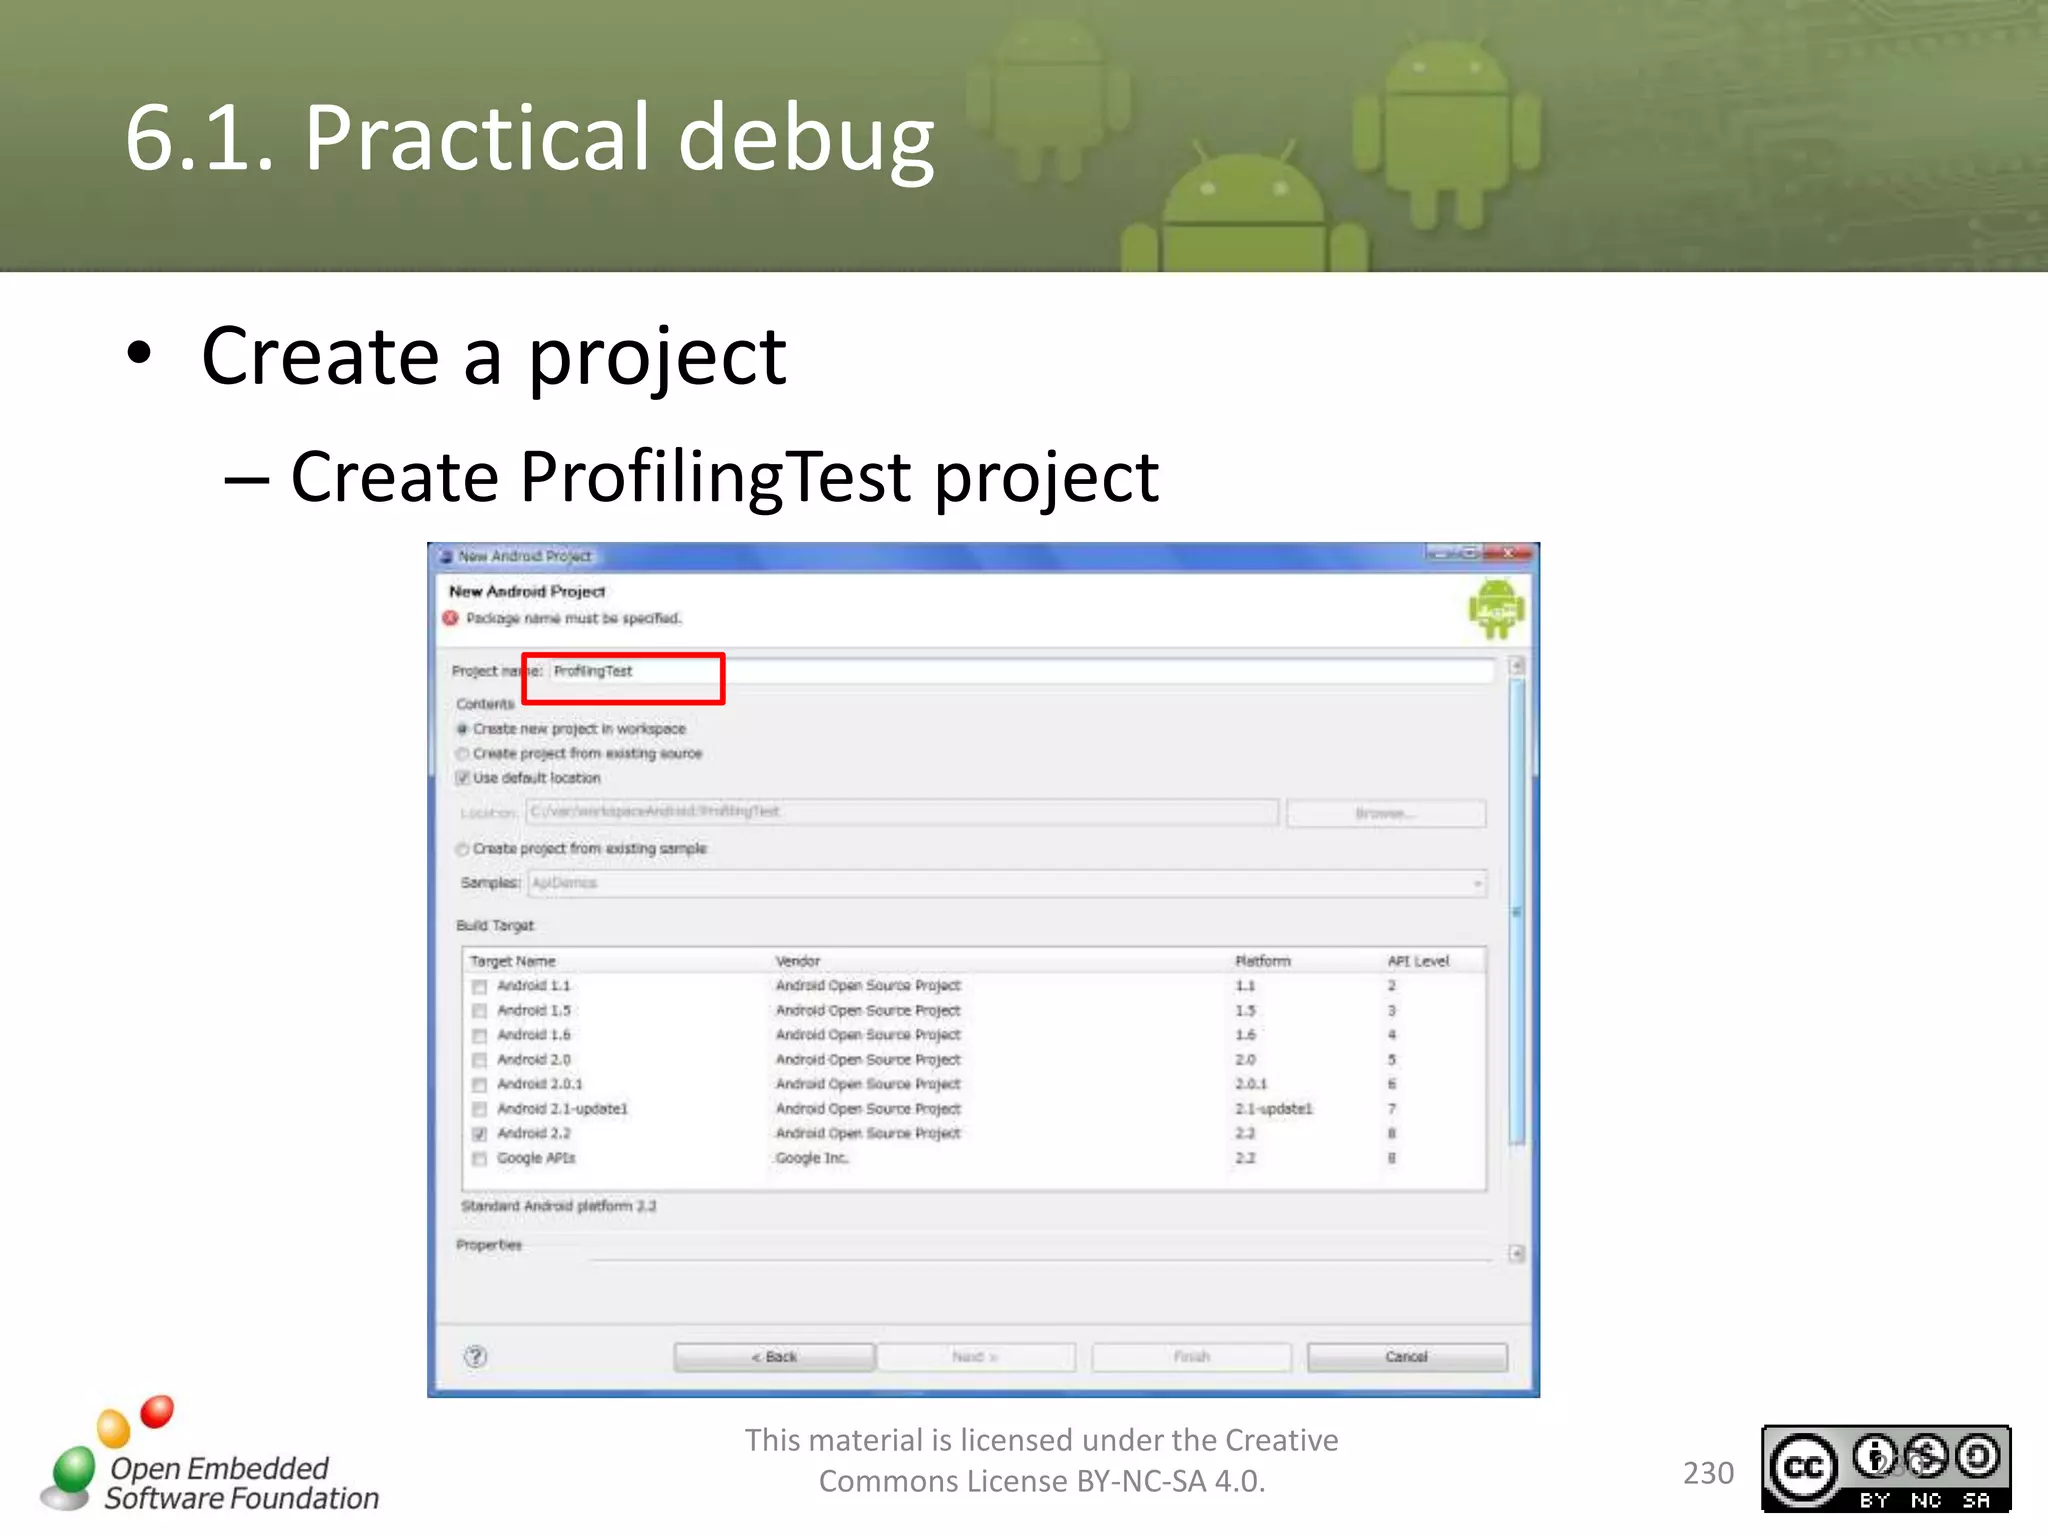
Task: Click the Open Embedded Software Foundation logo
Action: click(210, 1456)
